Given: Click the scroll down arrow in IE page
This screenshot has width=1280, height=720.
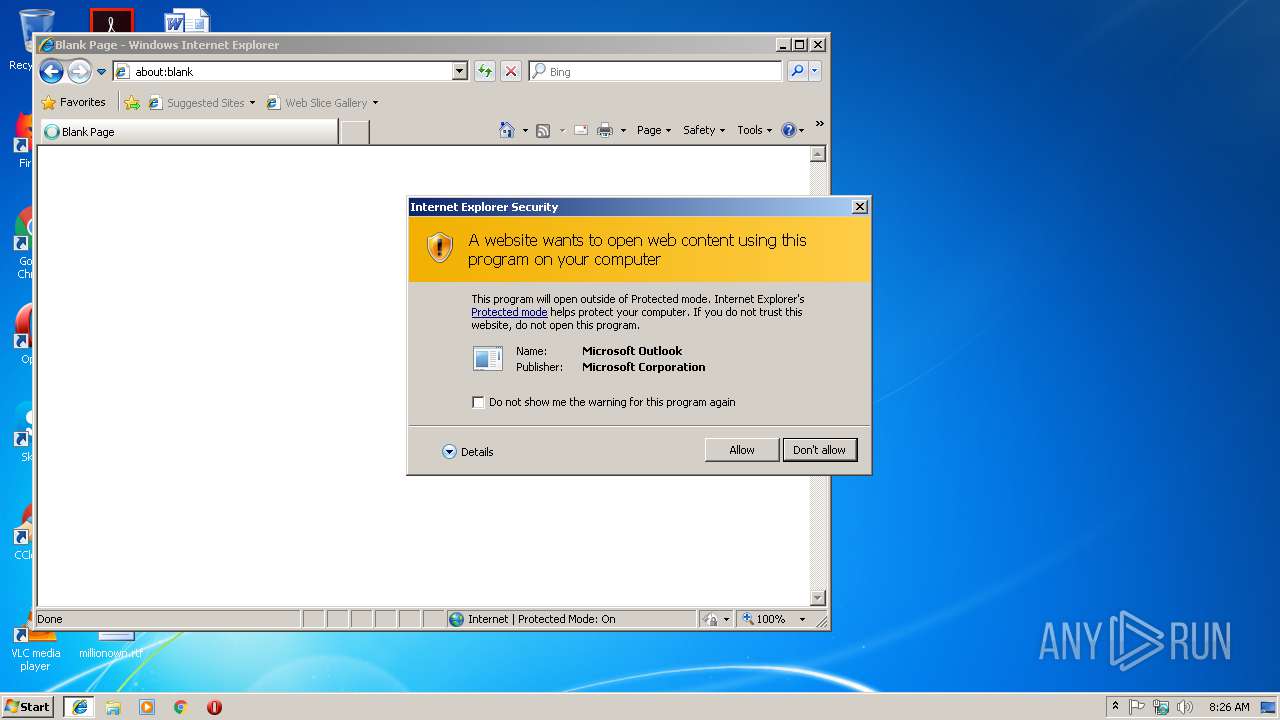Looking at the screenshot, I should pyautogui.click(x=818, y=598).
